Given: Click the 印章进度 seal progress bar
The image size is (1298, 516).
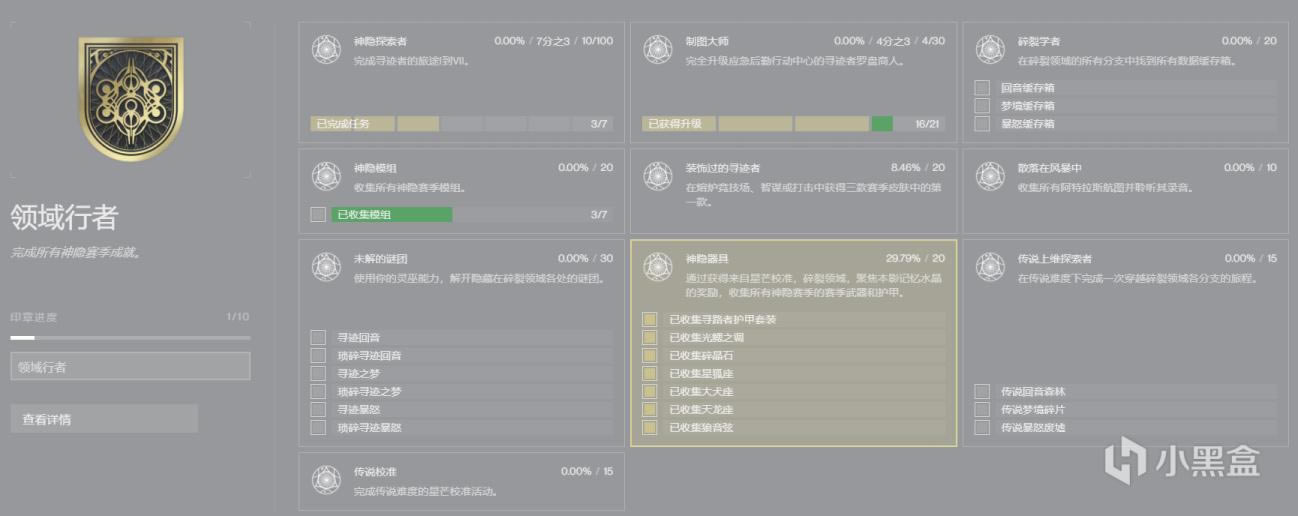Looking at the screenshot, I should pyautogui.click(x=130, y=338).
